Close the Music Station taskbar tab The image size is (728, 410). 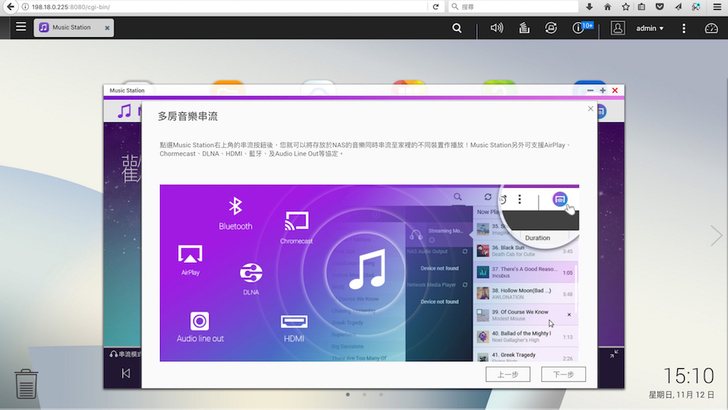coord(108,28)
